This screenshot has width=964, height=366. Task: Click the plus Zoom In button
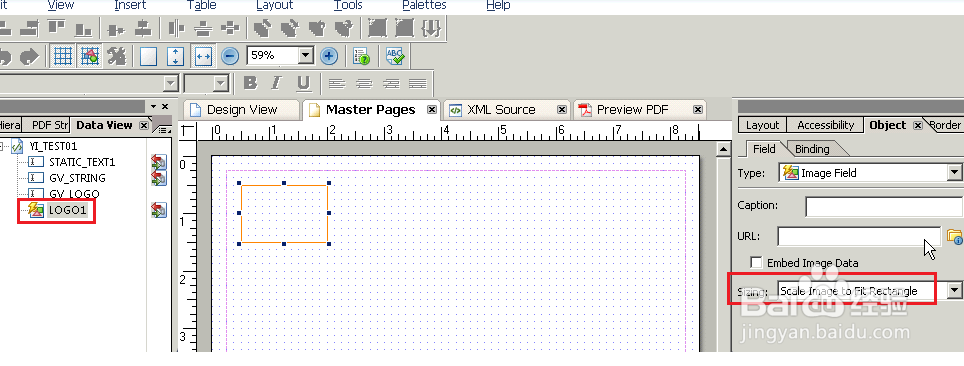click(x=329, y=57)
